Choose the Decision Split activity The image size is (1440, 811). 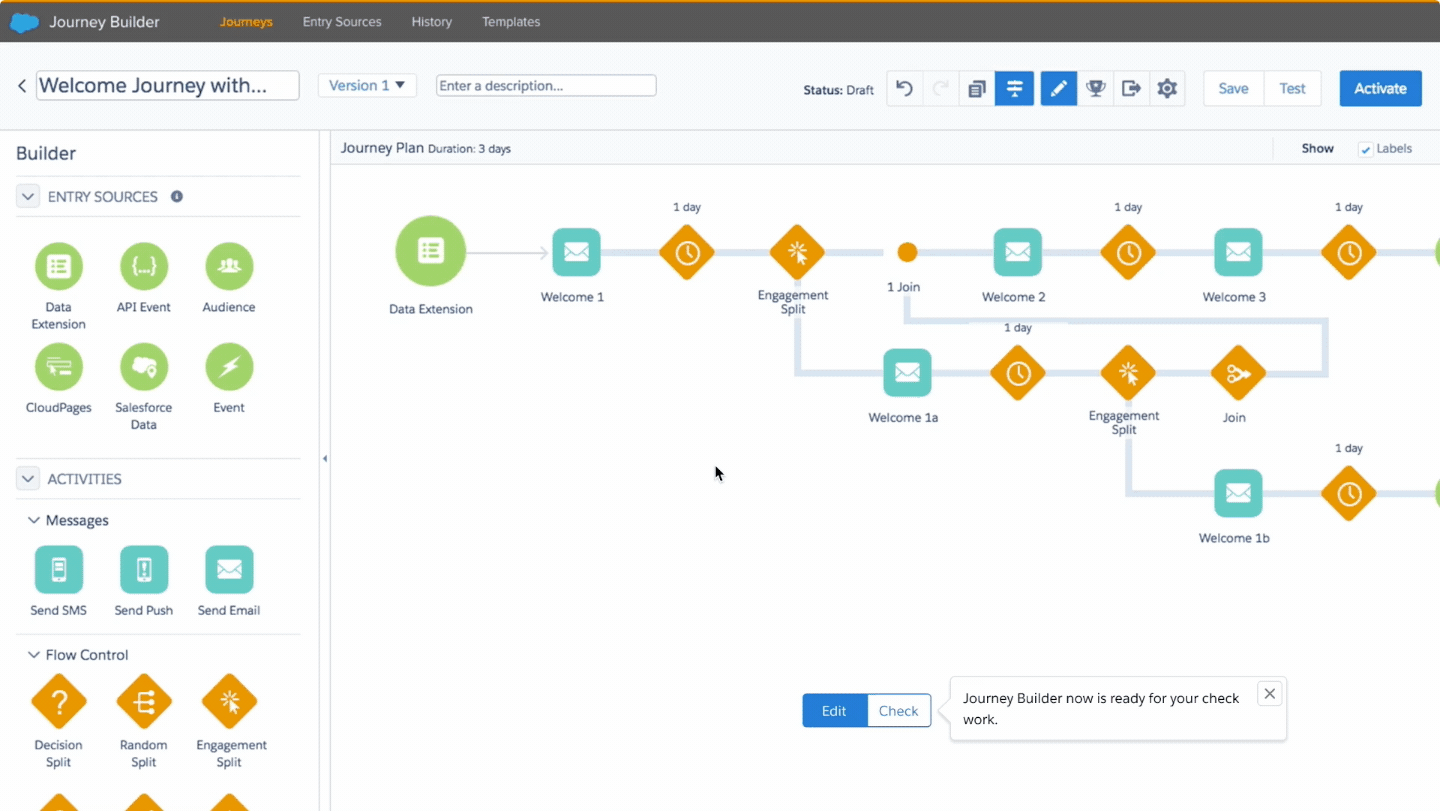point(59,702)
